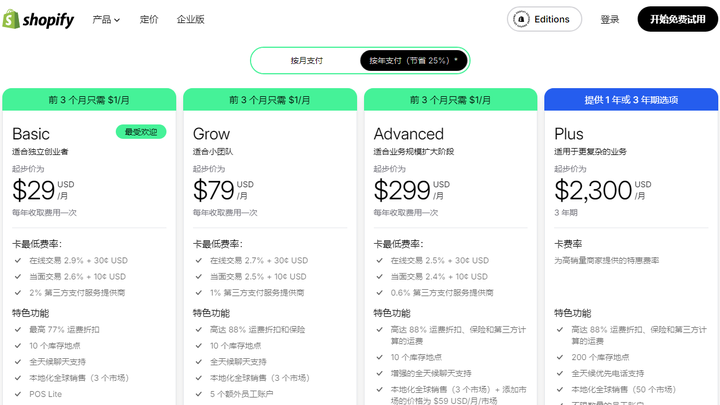Click the Advanced plan green promo banner
The width and height of the screenshot is (720, 405).
[450, 100]
